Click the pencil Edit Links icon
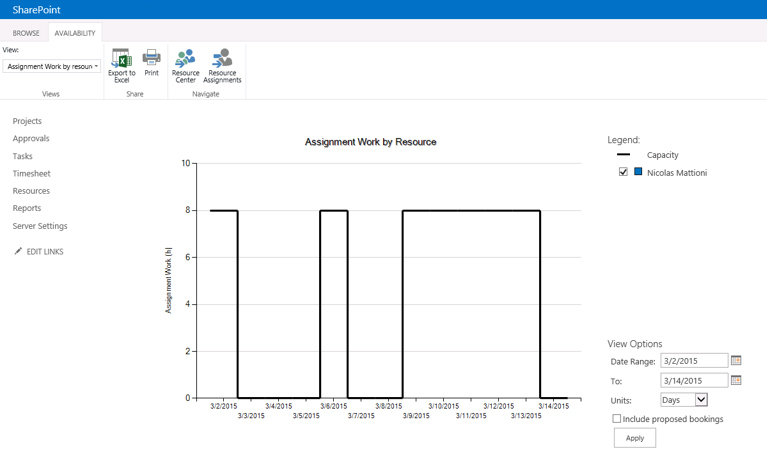The image size is (767, 467). point(18,252)
